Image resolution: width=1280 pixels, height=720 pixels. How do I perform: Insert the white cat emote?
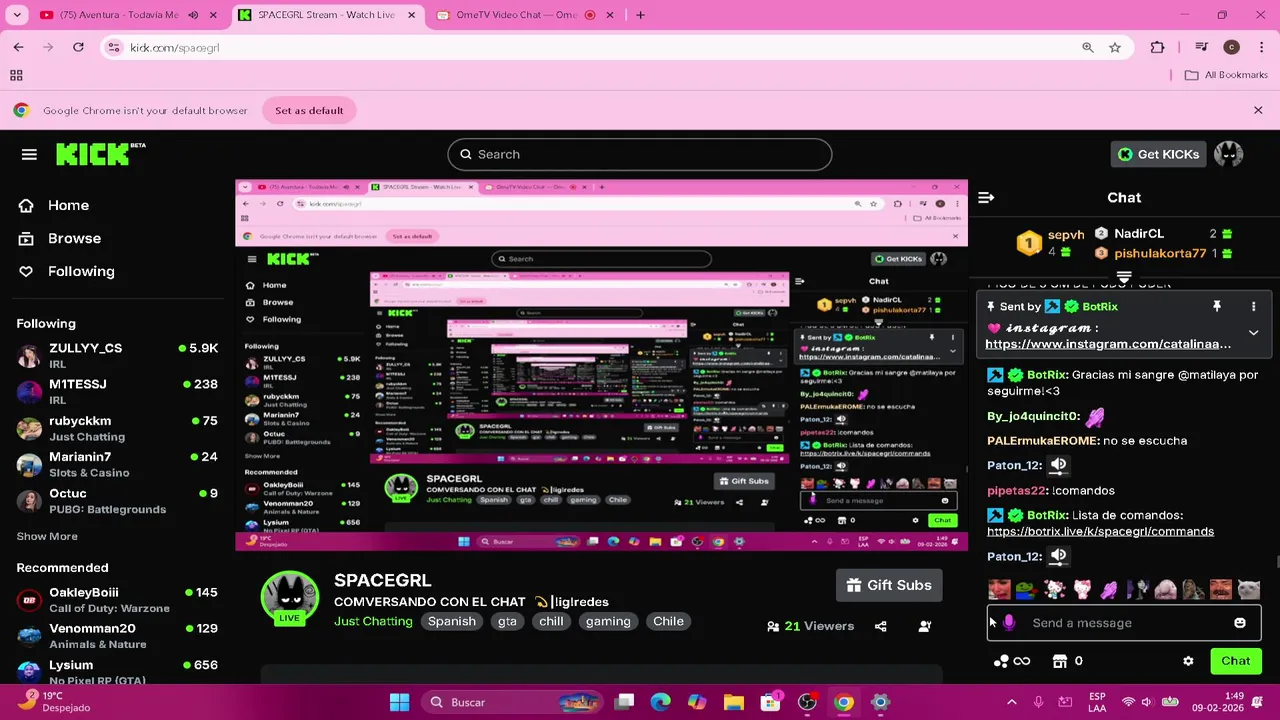1247,590
